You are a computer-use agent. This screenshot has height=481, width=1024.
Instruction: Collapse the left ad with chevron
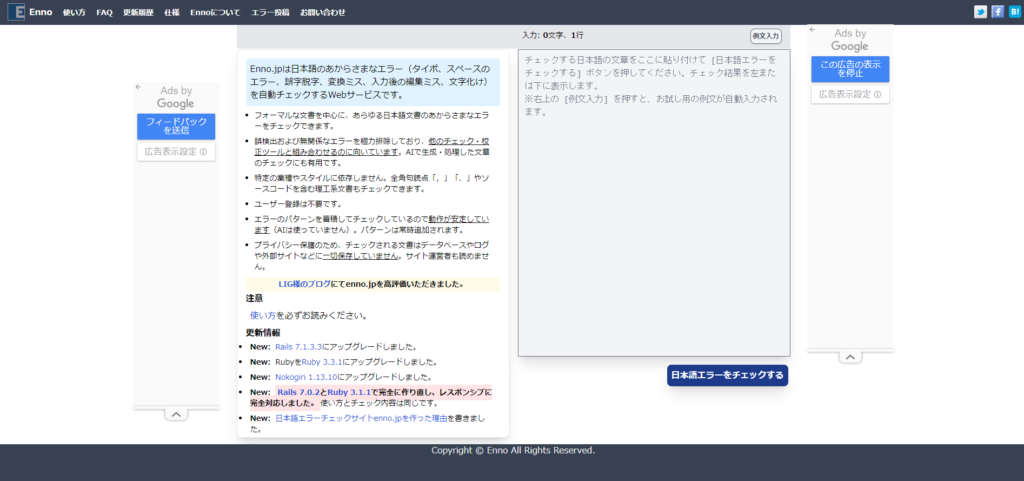[175, 414]
